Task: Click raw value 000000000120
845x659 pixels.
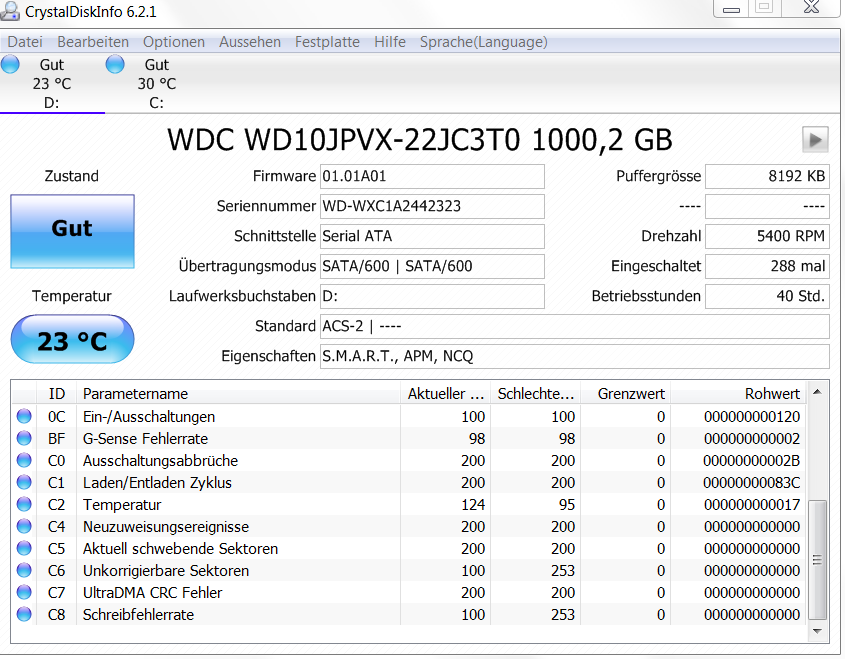Action: coord(752,417)
